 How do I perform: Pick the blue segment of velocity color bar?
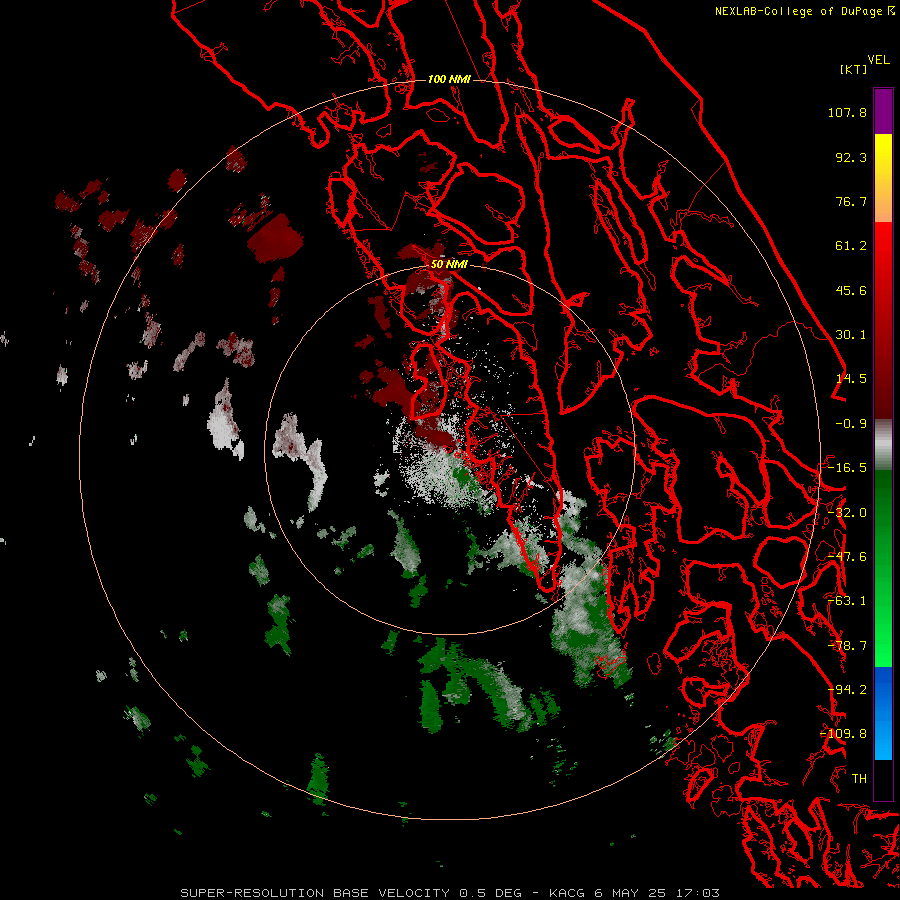(x=883, y=713)
